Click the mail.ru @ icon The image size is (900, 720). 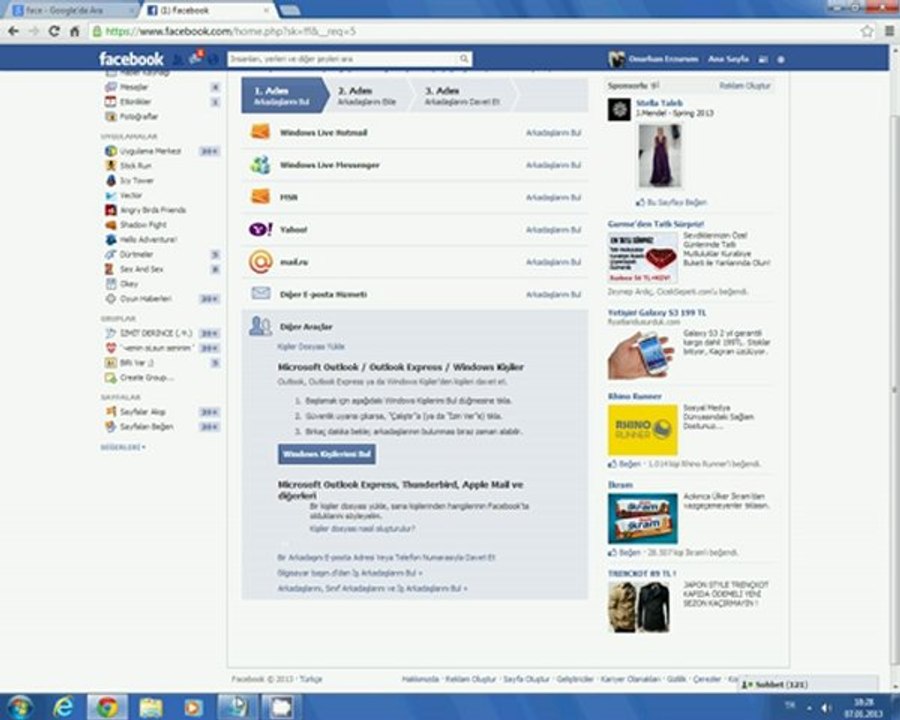tap(260, 261)
